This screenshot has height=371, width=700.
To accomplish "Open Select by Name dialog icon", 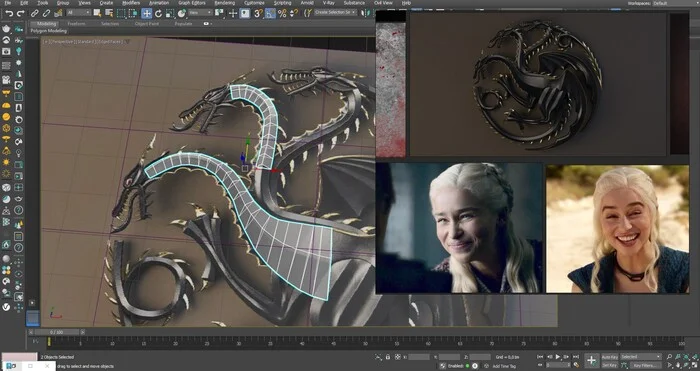I will click(109, 13).
